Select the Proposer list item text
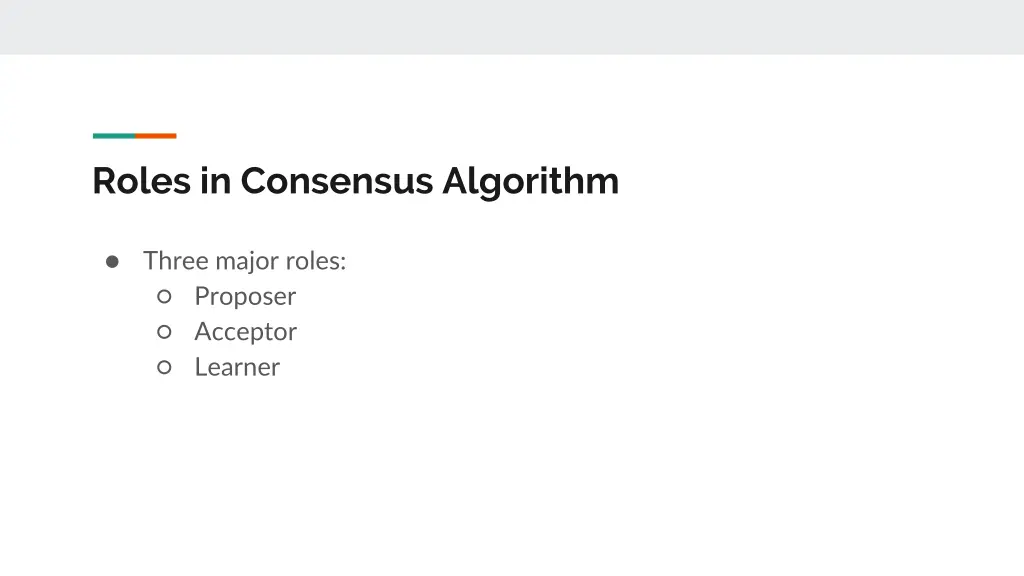 click(x=245, y=296)
